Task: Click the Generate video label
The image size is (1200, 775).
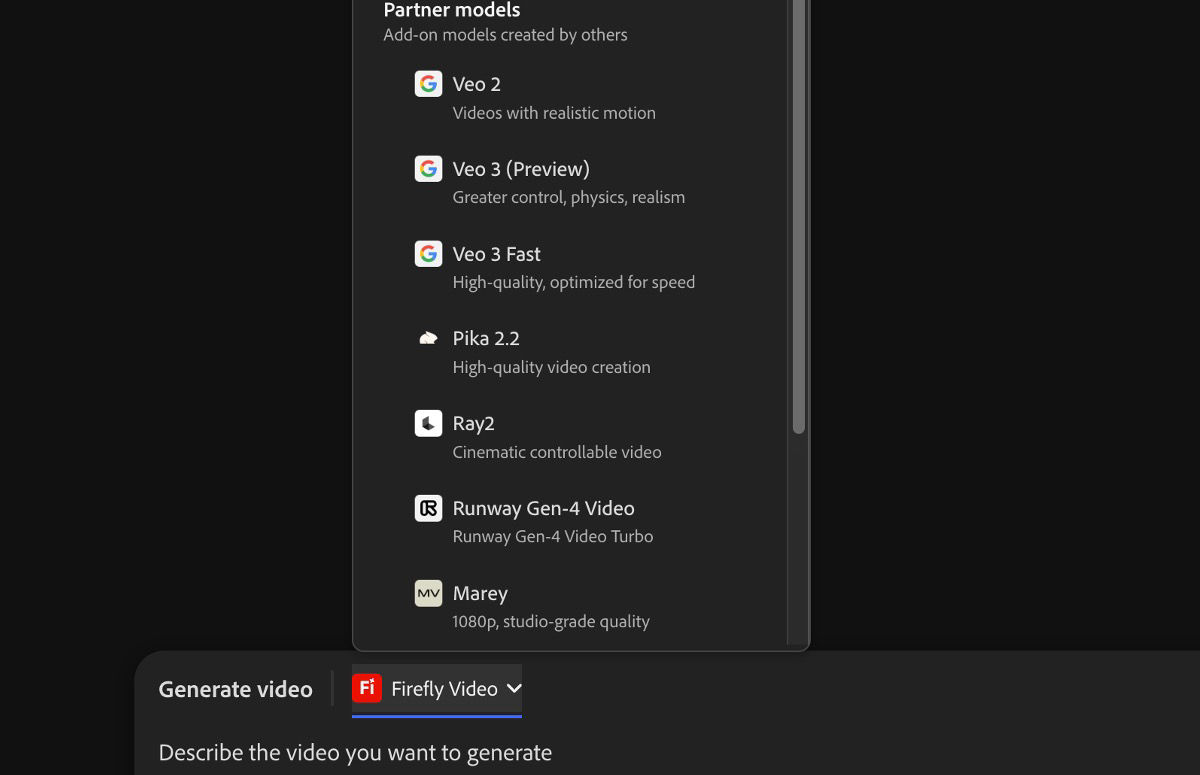Action: point(235,689)
